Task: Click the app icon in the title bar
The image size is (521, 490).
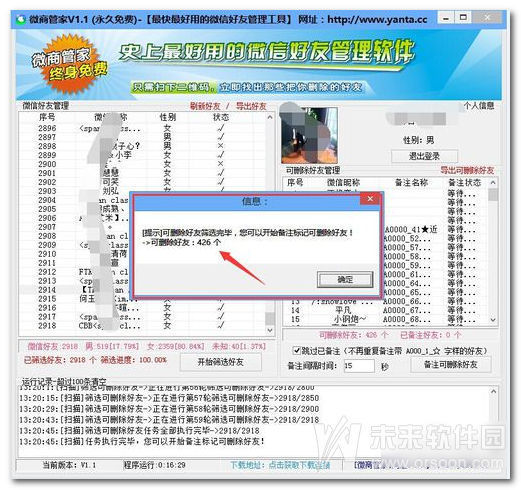Action: pyautogui.click(x=21, y=19)
